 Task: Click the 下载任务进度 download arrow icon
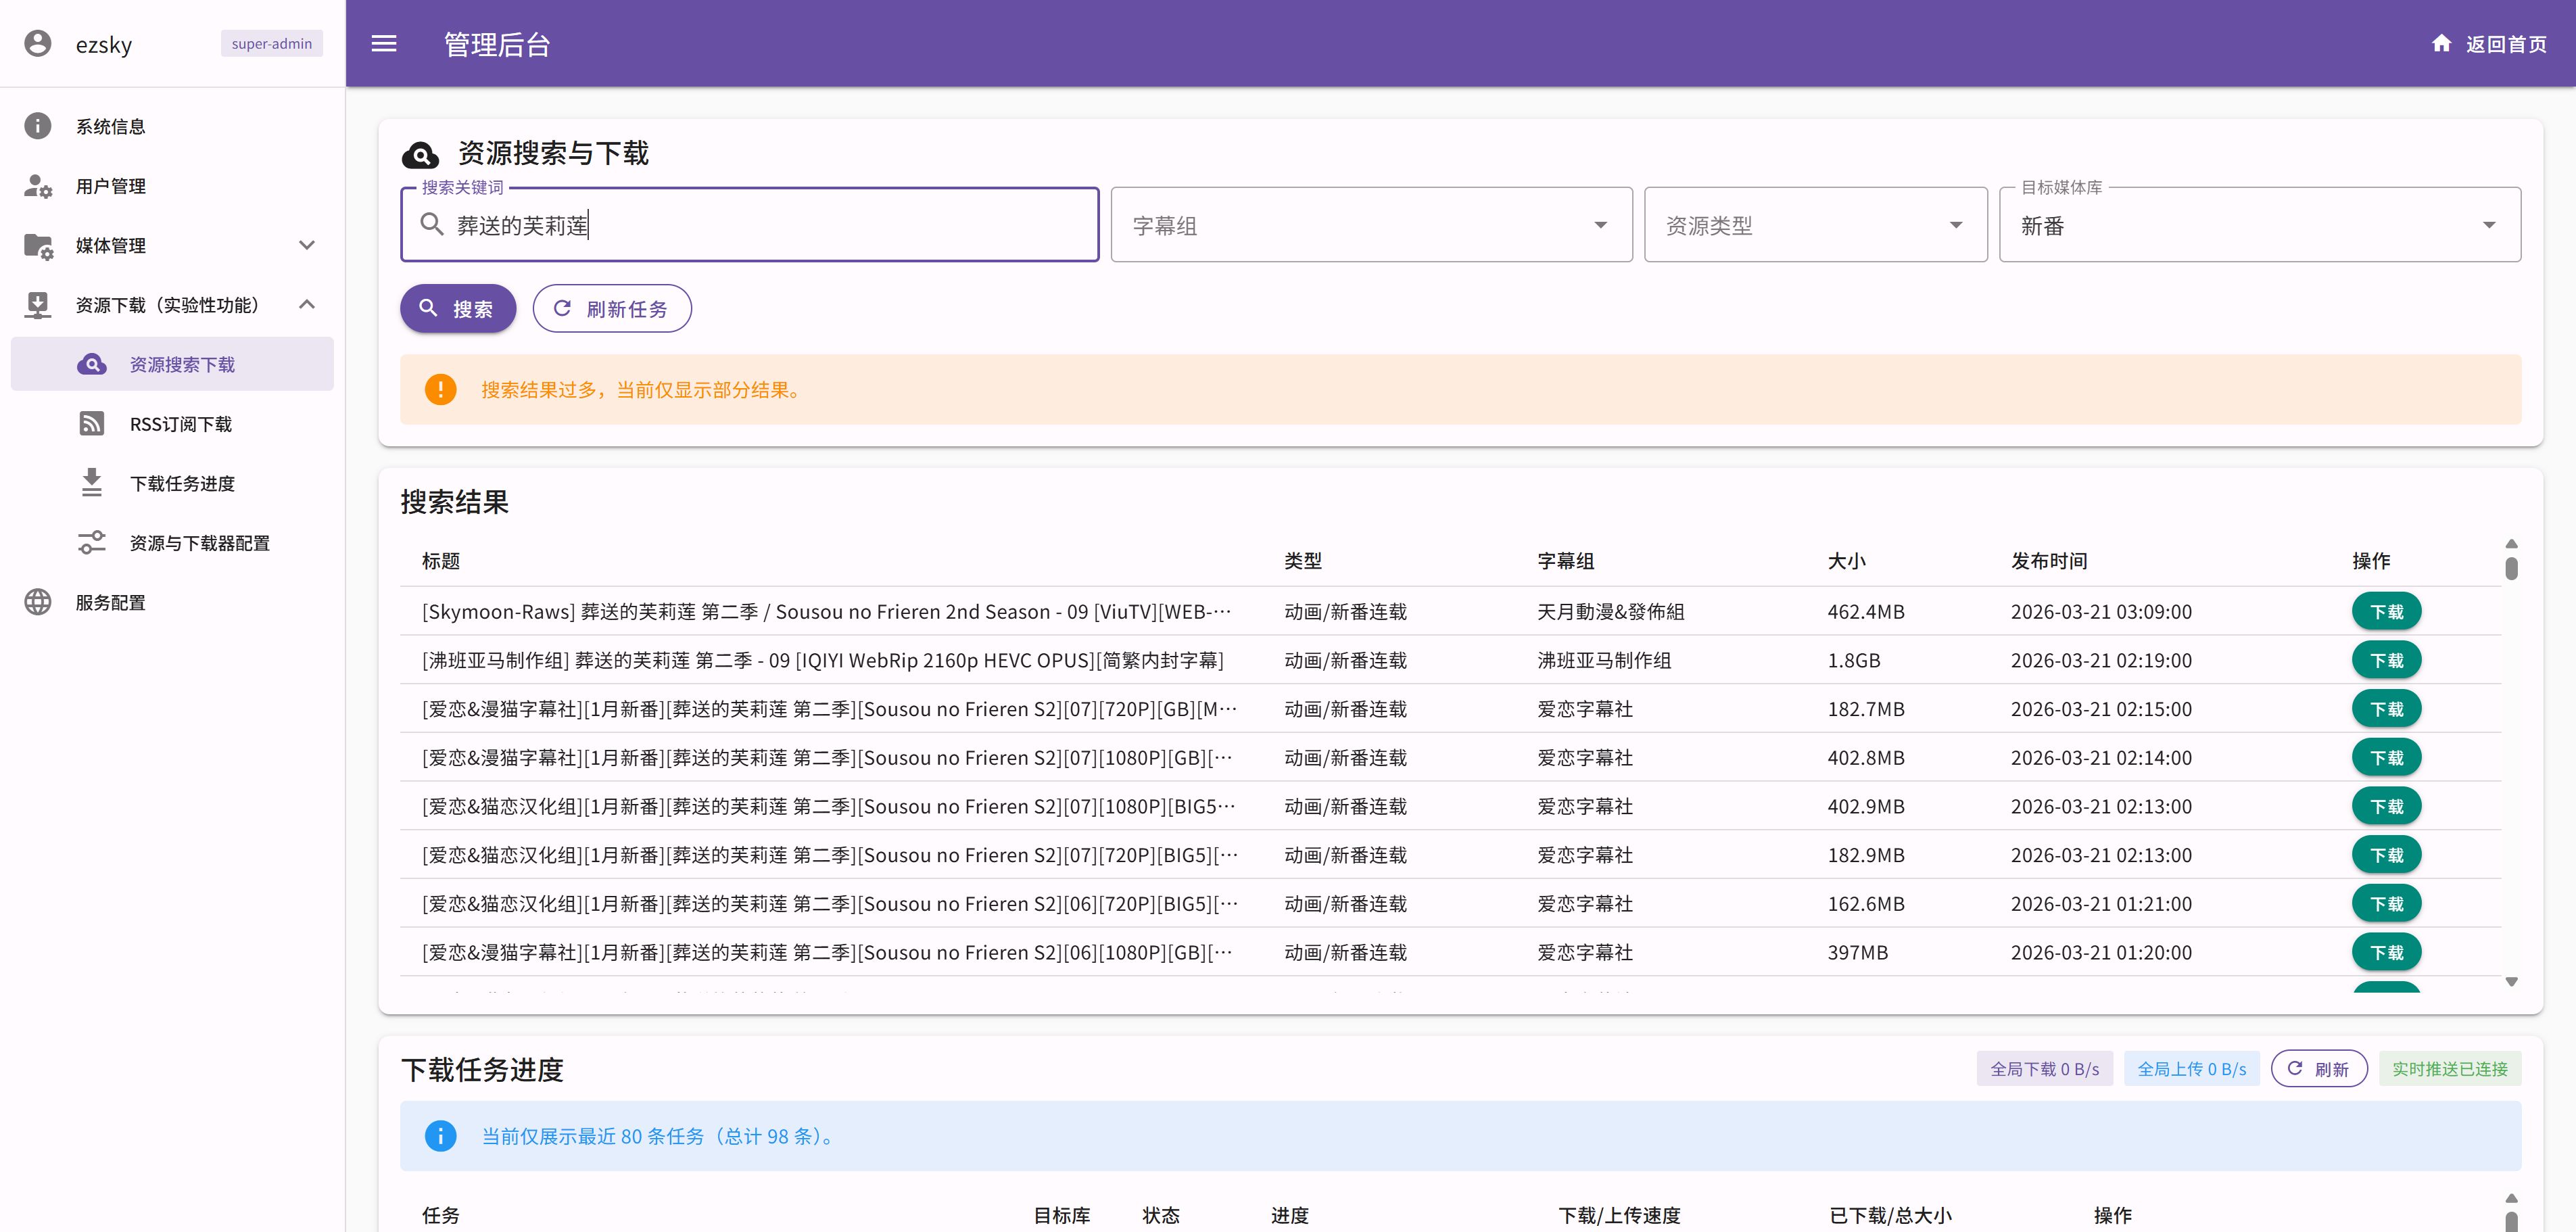click(92, 483)
